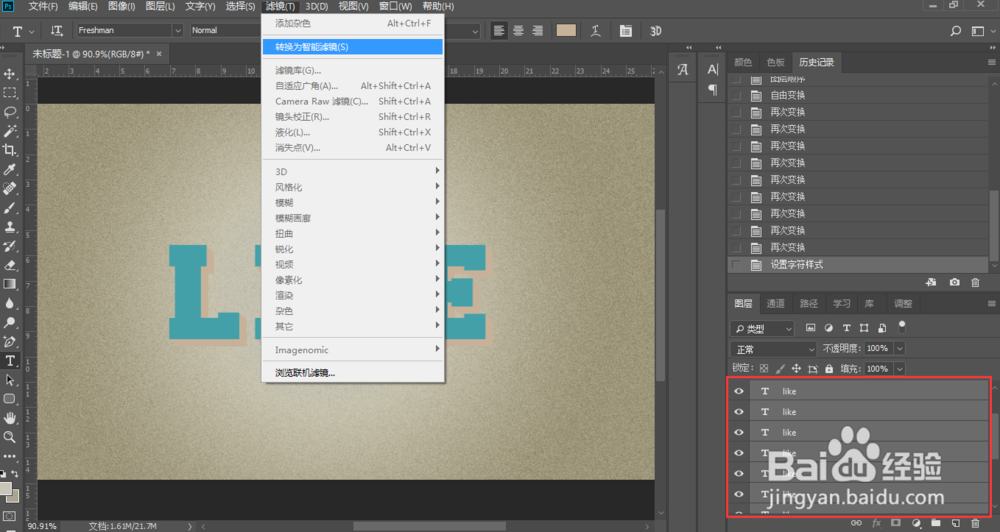The height and width of the screenshot is (532, 1000).
Task: Open the Edit Toolbar three-dots button
Action: tap(10, 457)
